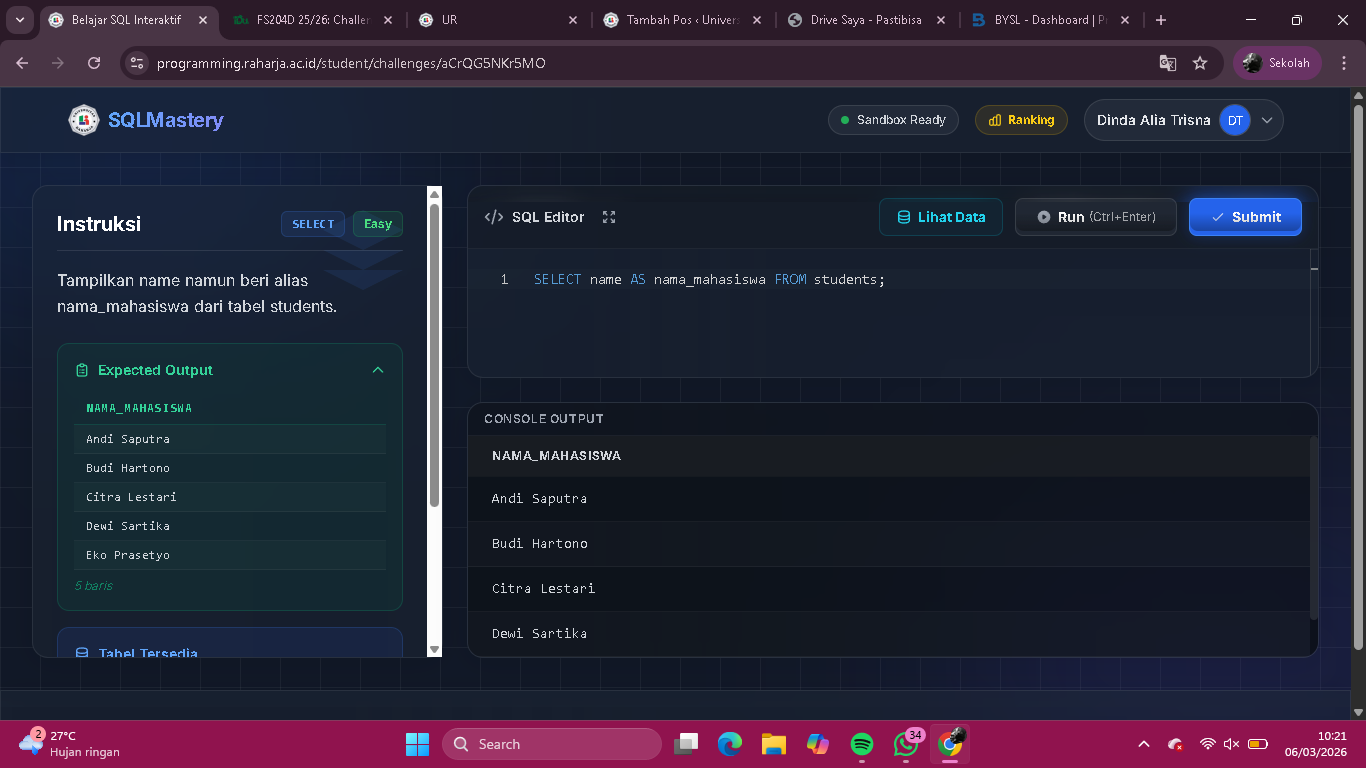Click scroll down arrow of instructions panel
This screenshot has height=768, width=1366.
coord(434,649)
